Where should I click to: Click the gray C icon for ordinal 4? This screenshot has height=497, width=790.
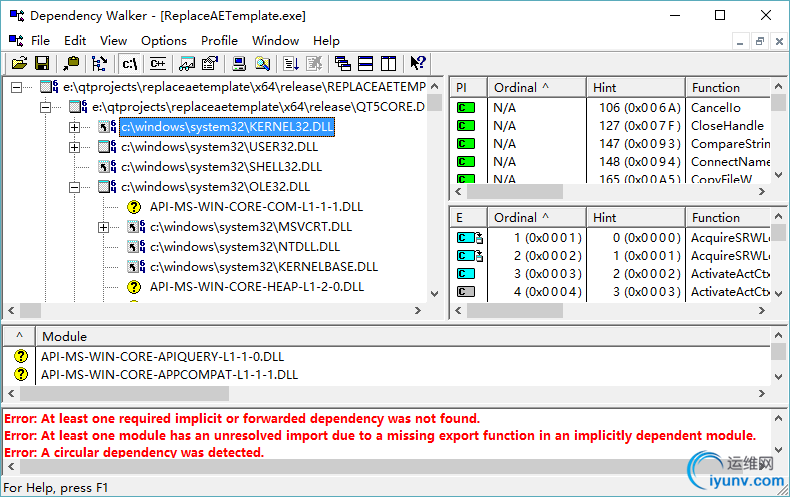[466, 292]
